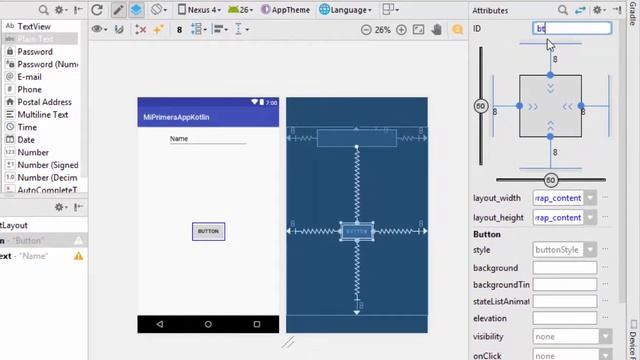Screen dimensions: 640x360
Task: Select the Button row in component tree
Action: [x=44, y=240]
